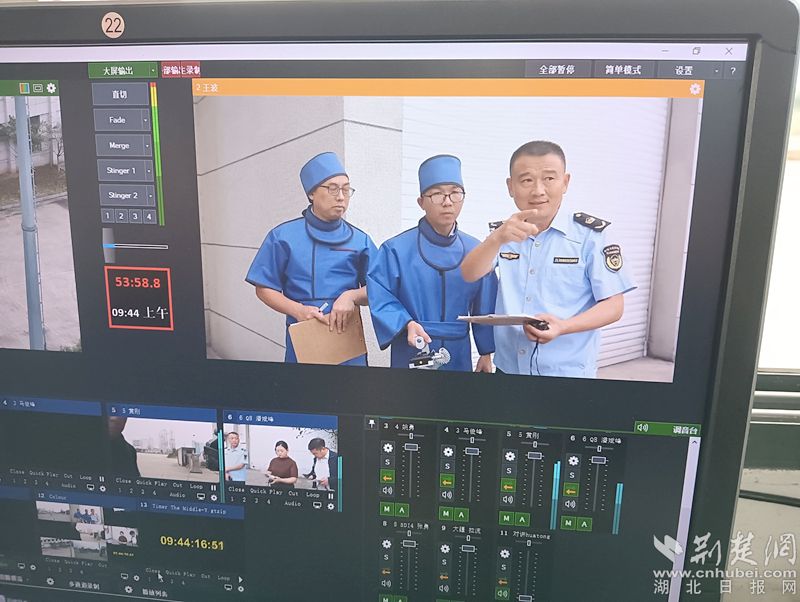Click the 直切 cut button
Viewport: 800px width, 602px height.
pyautogui.click(x=120, y=94)
